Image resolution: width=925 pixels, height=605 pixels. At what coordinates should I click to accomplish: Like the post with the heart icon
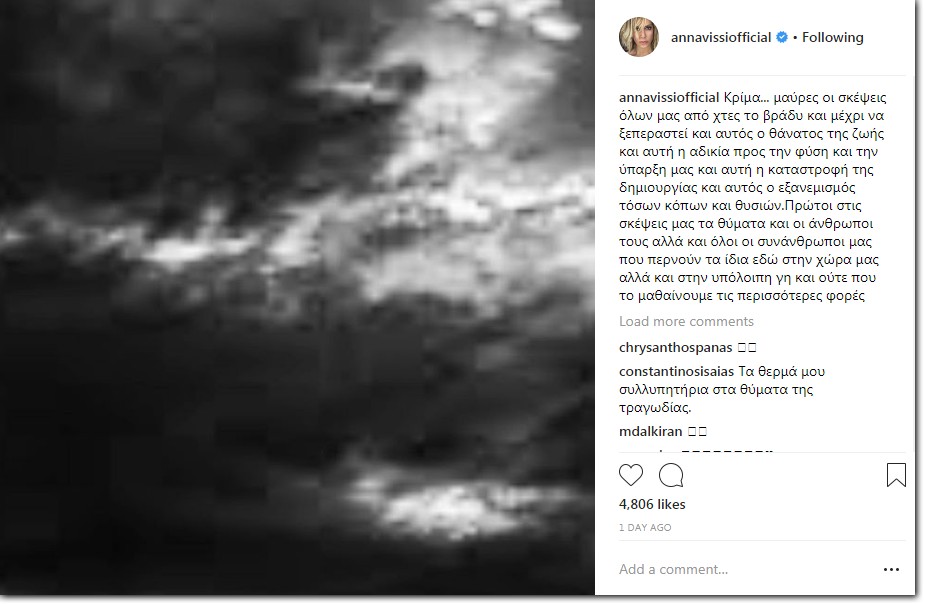tap(631, 475)
